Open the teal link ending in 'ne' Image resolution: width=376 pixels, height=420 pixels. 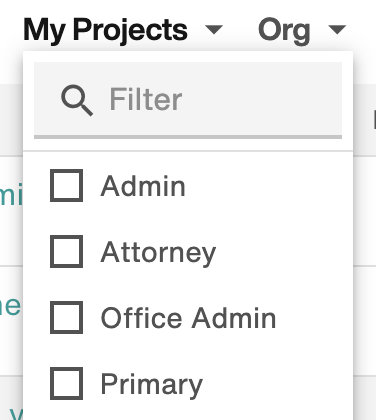[x=11, y=306]
